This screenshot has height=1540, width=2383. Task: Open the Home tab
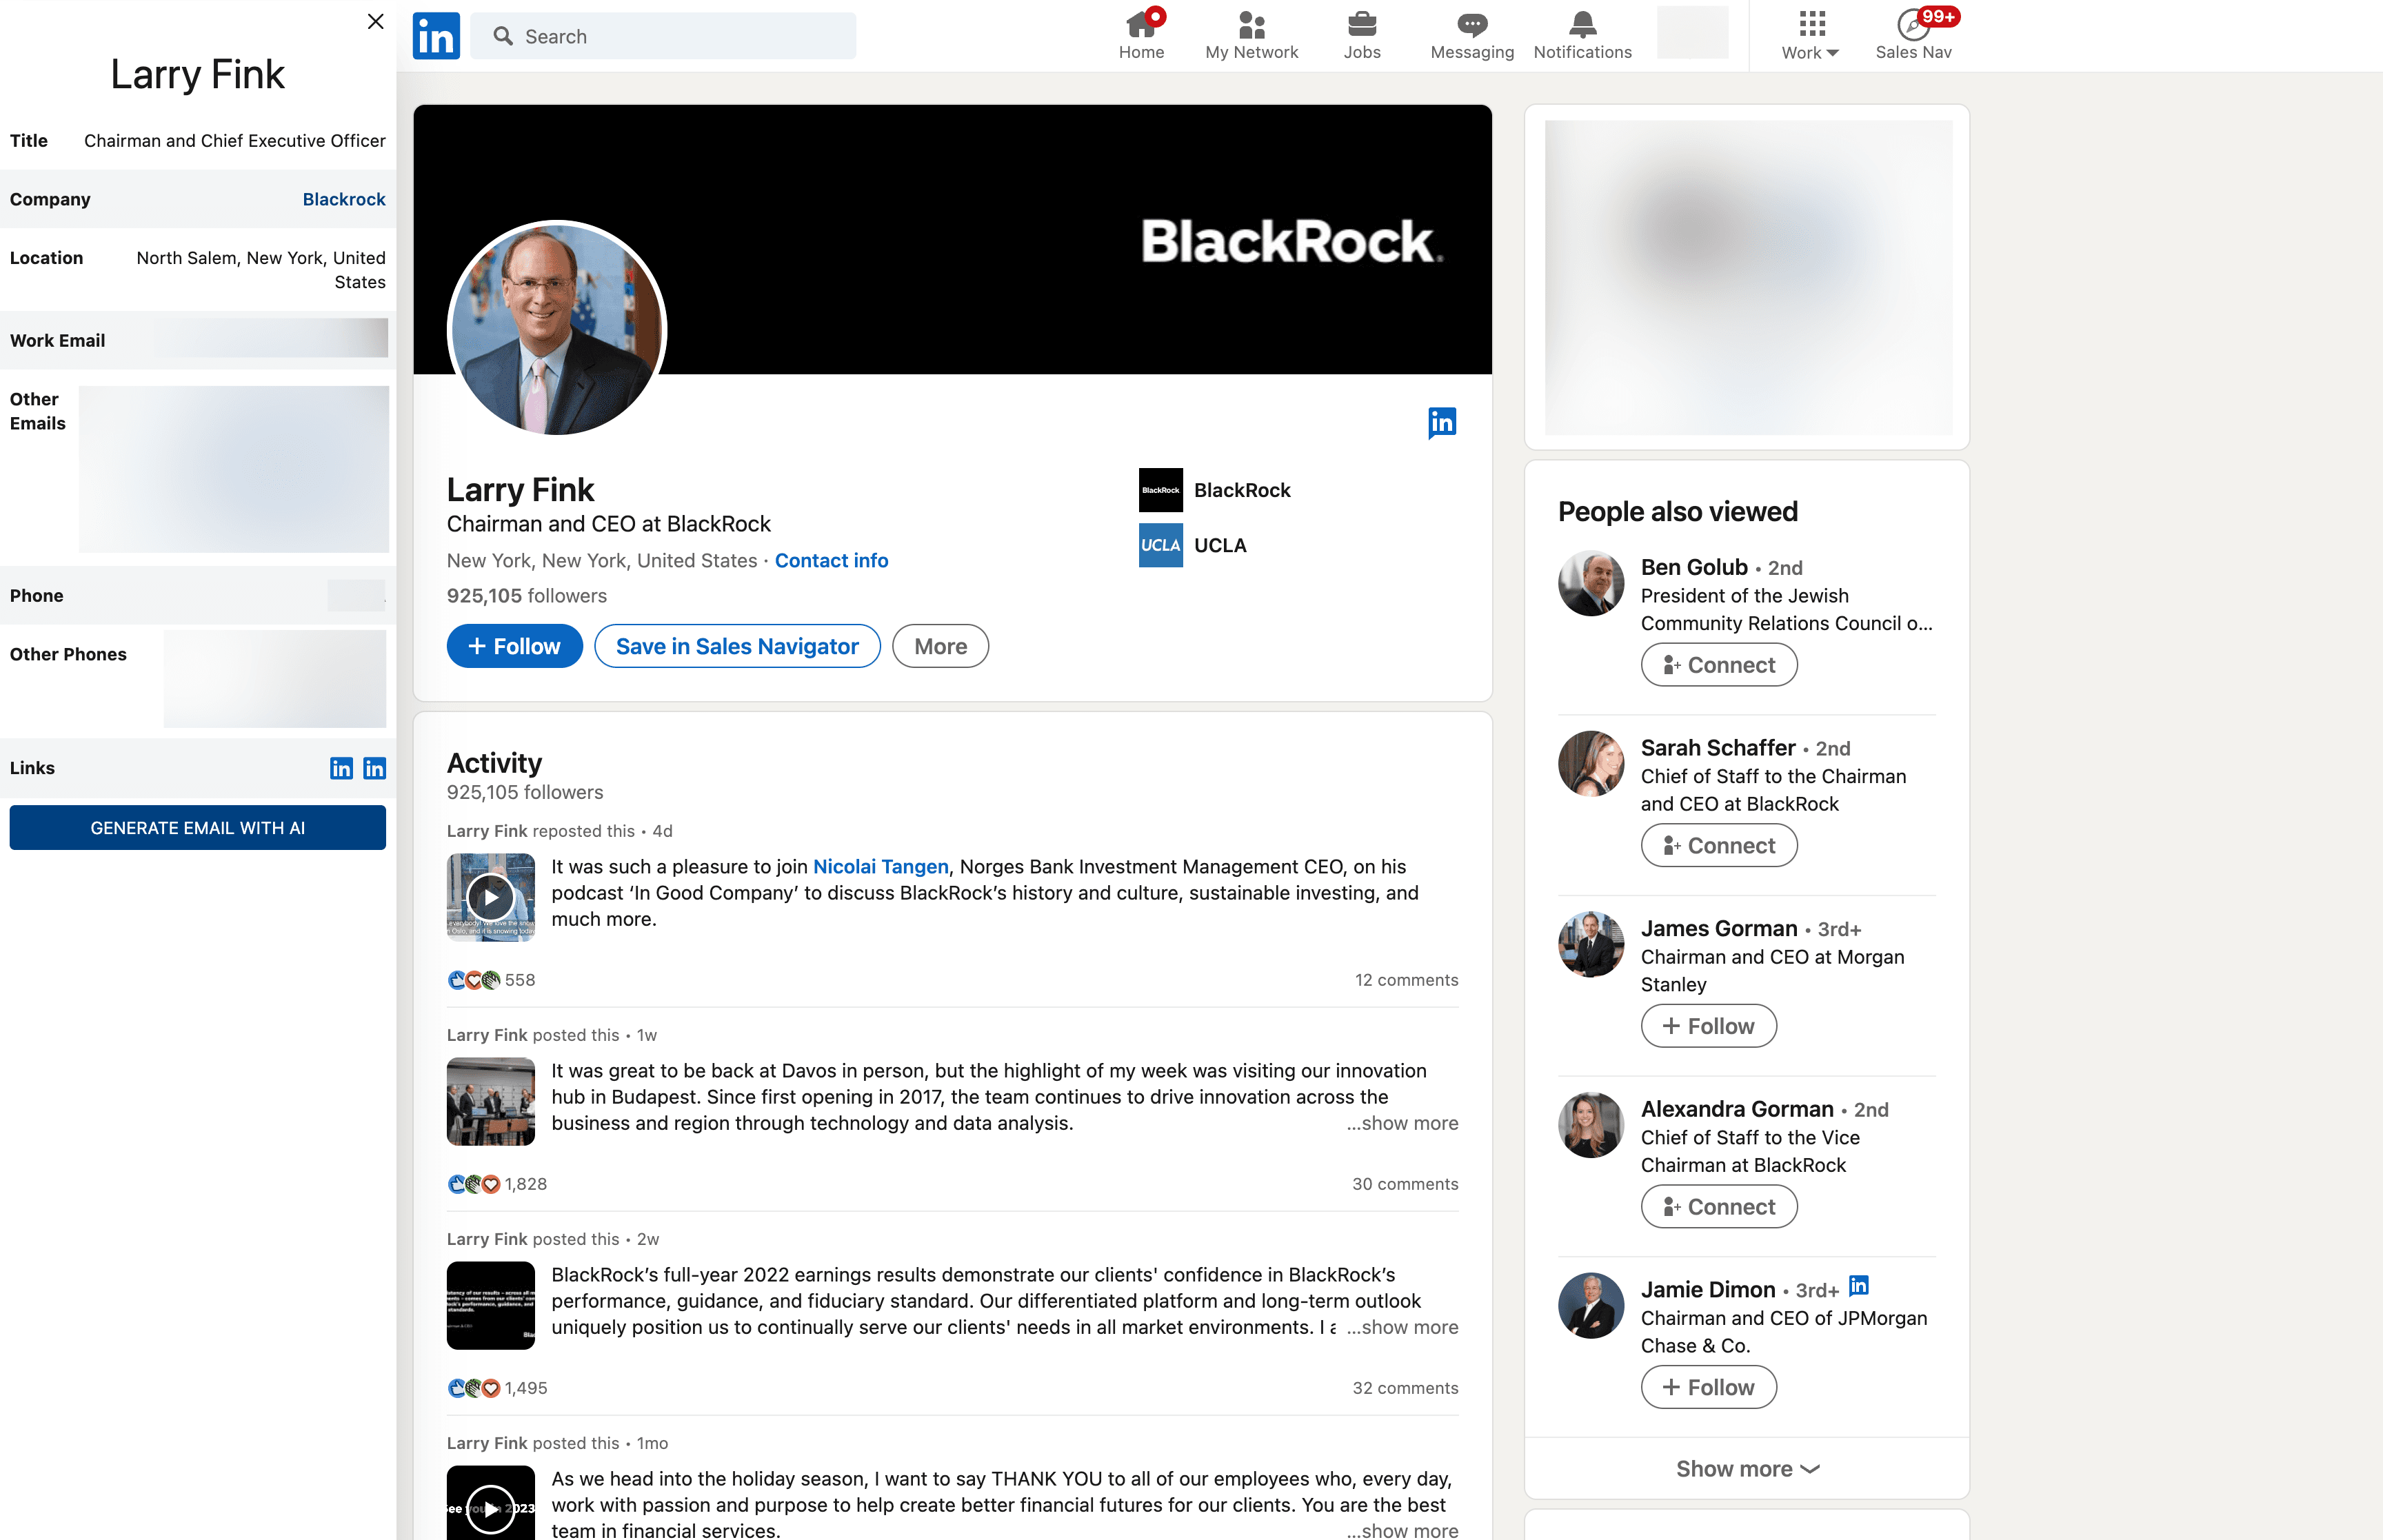[1141, 36]
